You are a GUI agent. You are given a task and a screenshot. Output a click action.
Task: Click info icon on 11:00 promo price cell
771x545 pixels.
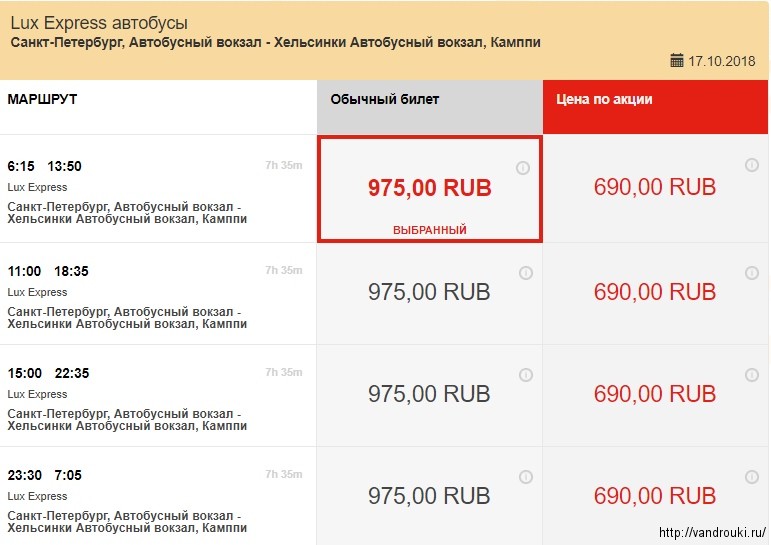tap(752, 273)
